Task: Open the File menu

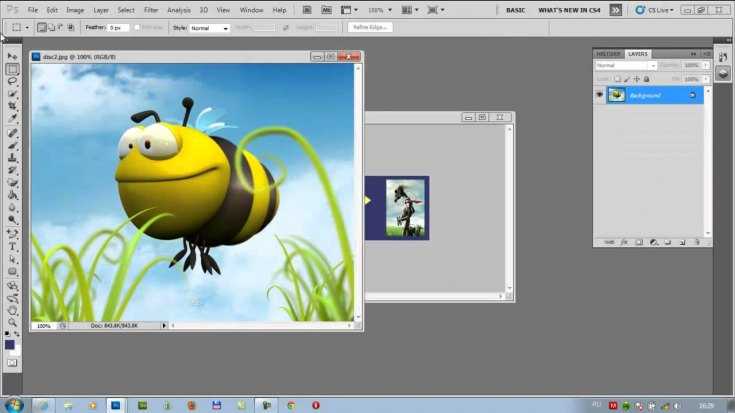Action: click(32, 10)
